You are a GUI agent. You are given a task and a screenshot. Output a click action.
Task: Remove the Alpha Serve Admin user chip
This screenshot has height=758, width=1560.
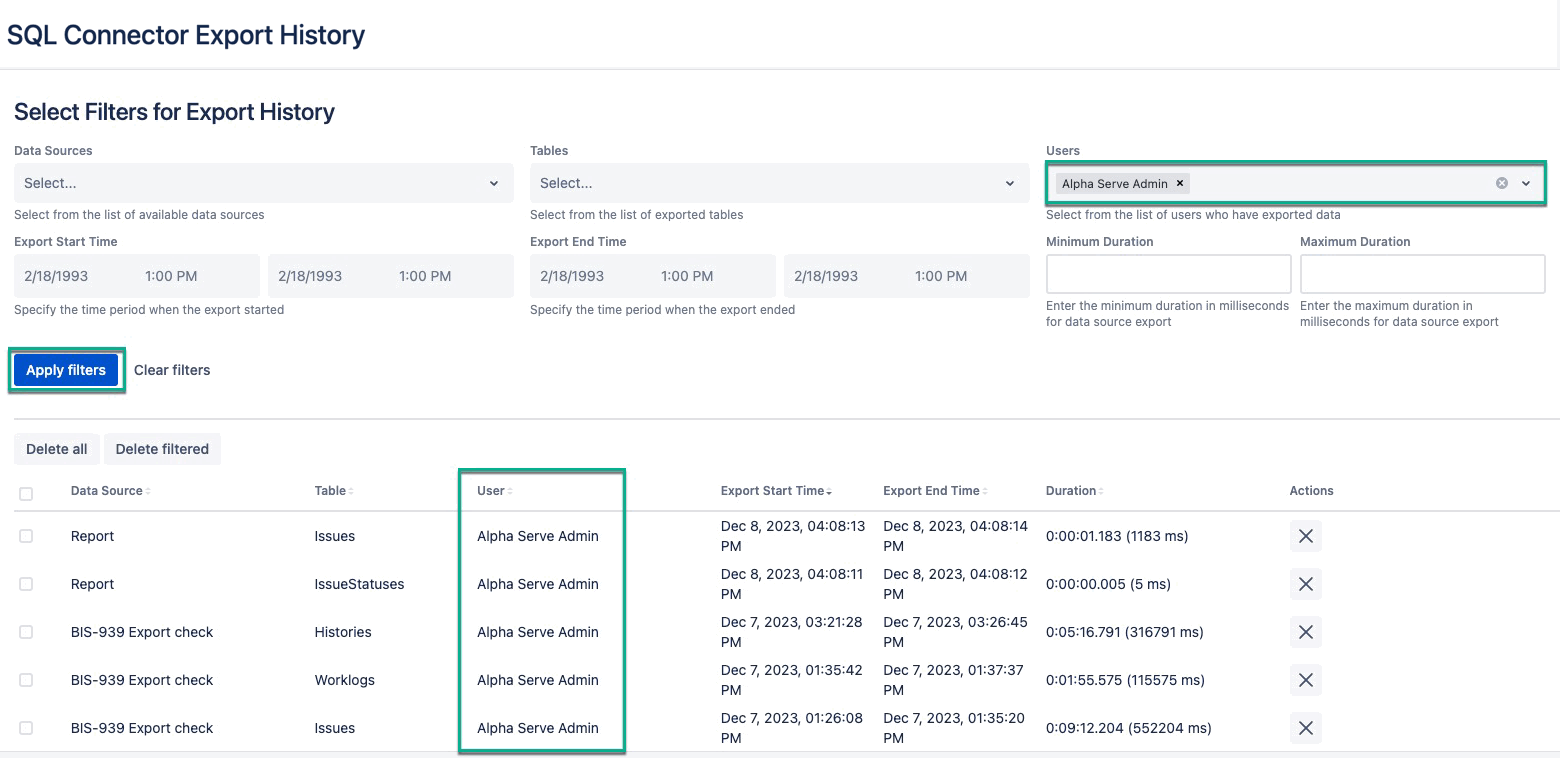click(x=1180, y=183)
